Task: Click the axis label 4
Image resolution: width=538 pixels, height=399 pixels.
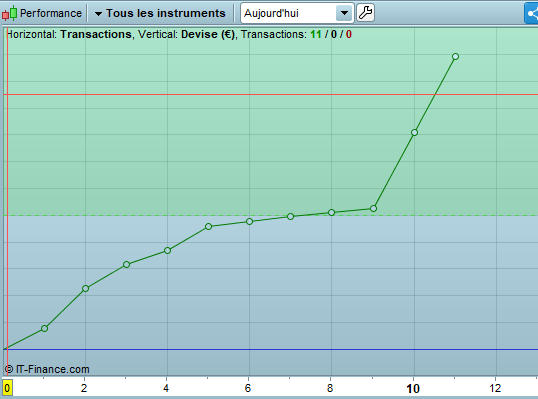Action: click(x=166, y=388)
